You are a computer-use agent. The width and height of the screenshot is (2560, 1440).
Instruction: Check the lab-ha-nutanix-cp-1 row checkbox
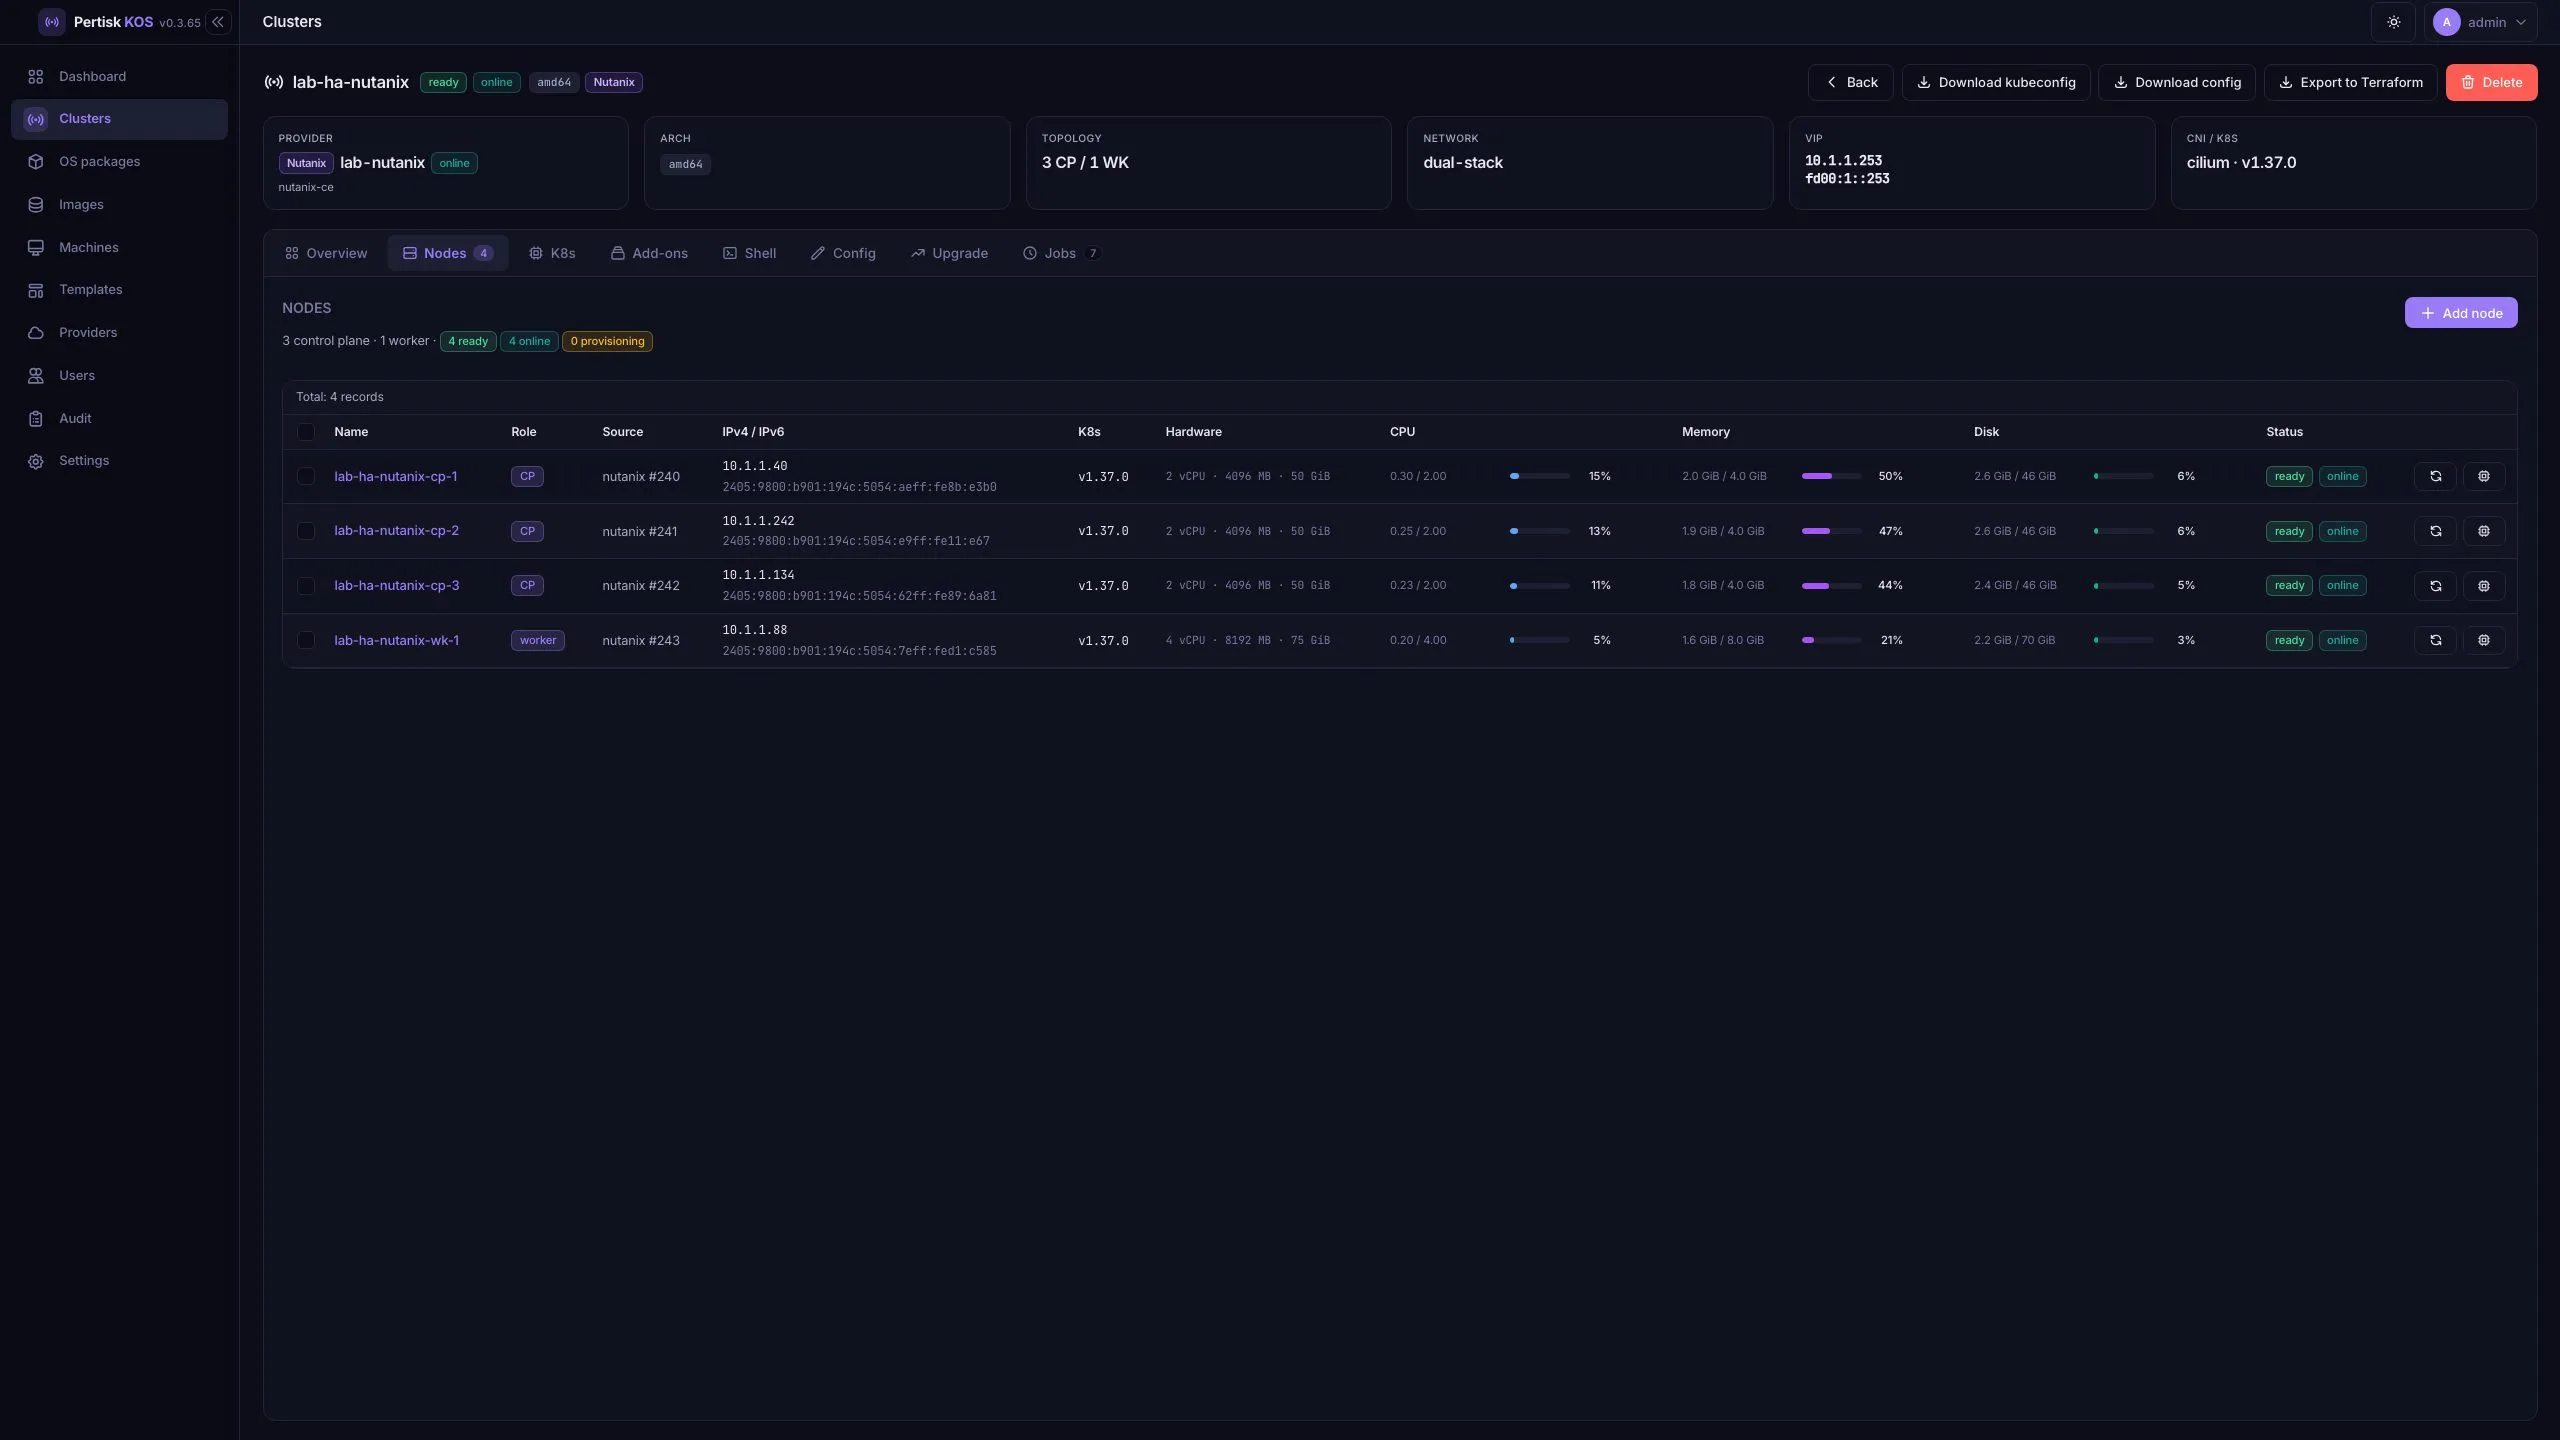point(306,477)
